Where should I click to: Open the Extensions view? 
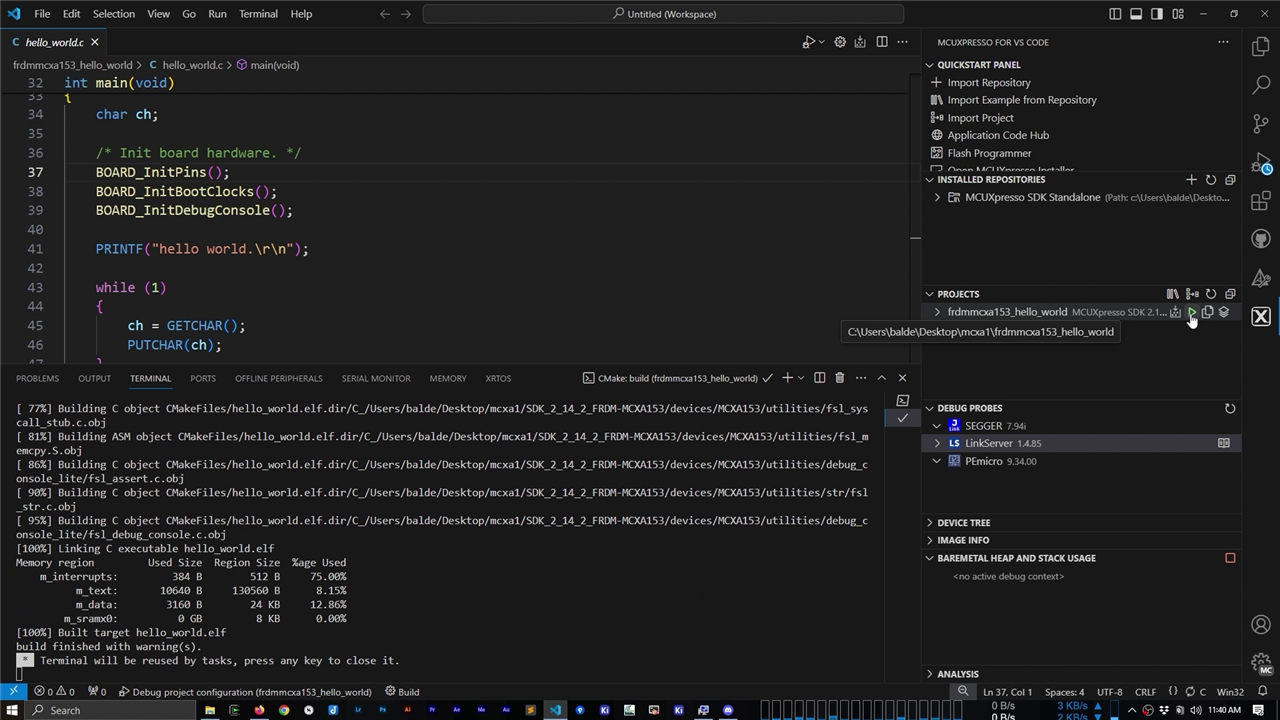click(x=1260, y=201)
